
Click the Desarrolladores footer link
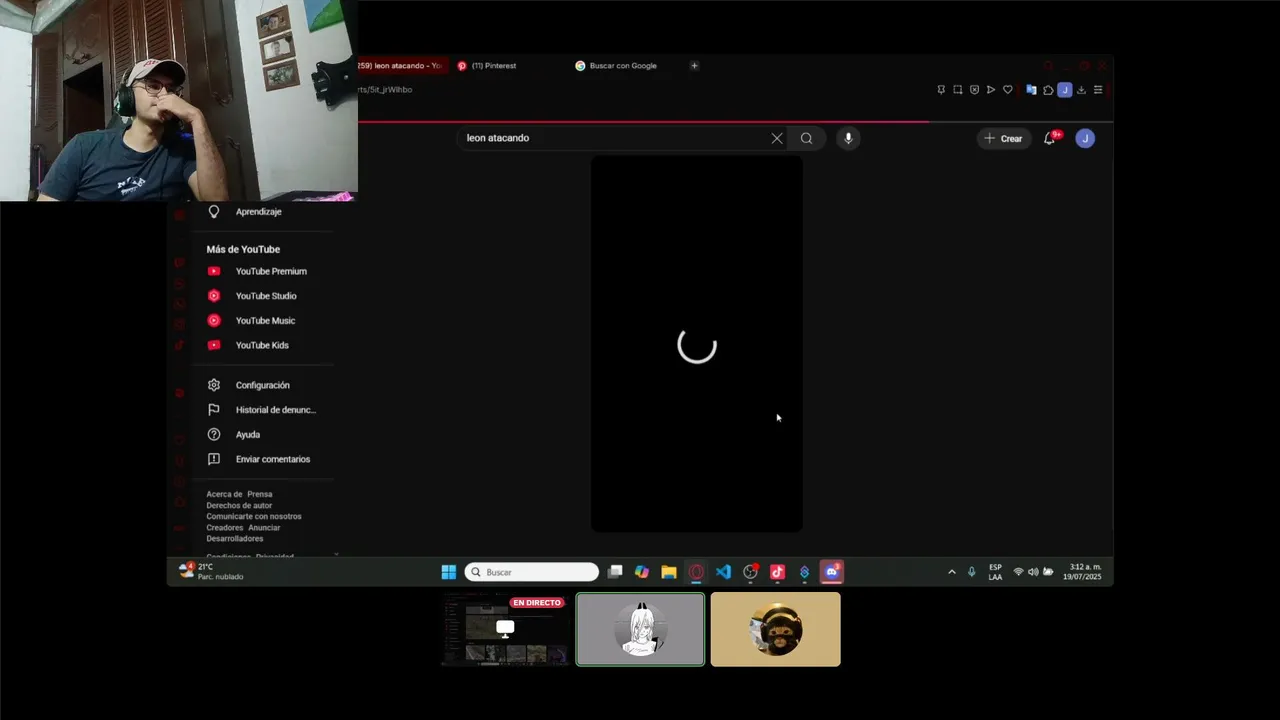[235, 538]
